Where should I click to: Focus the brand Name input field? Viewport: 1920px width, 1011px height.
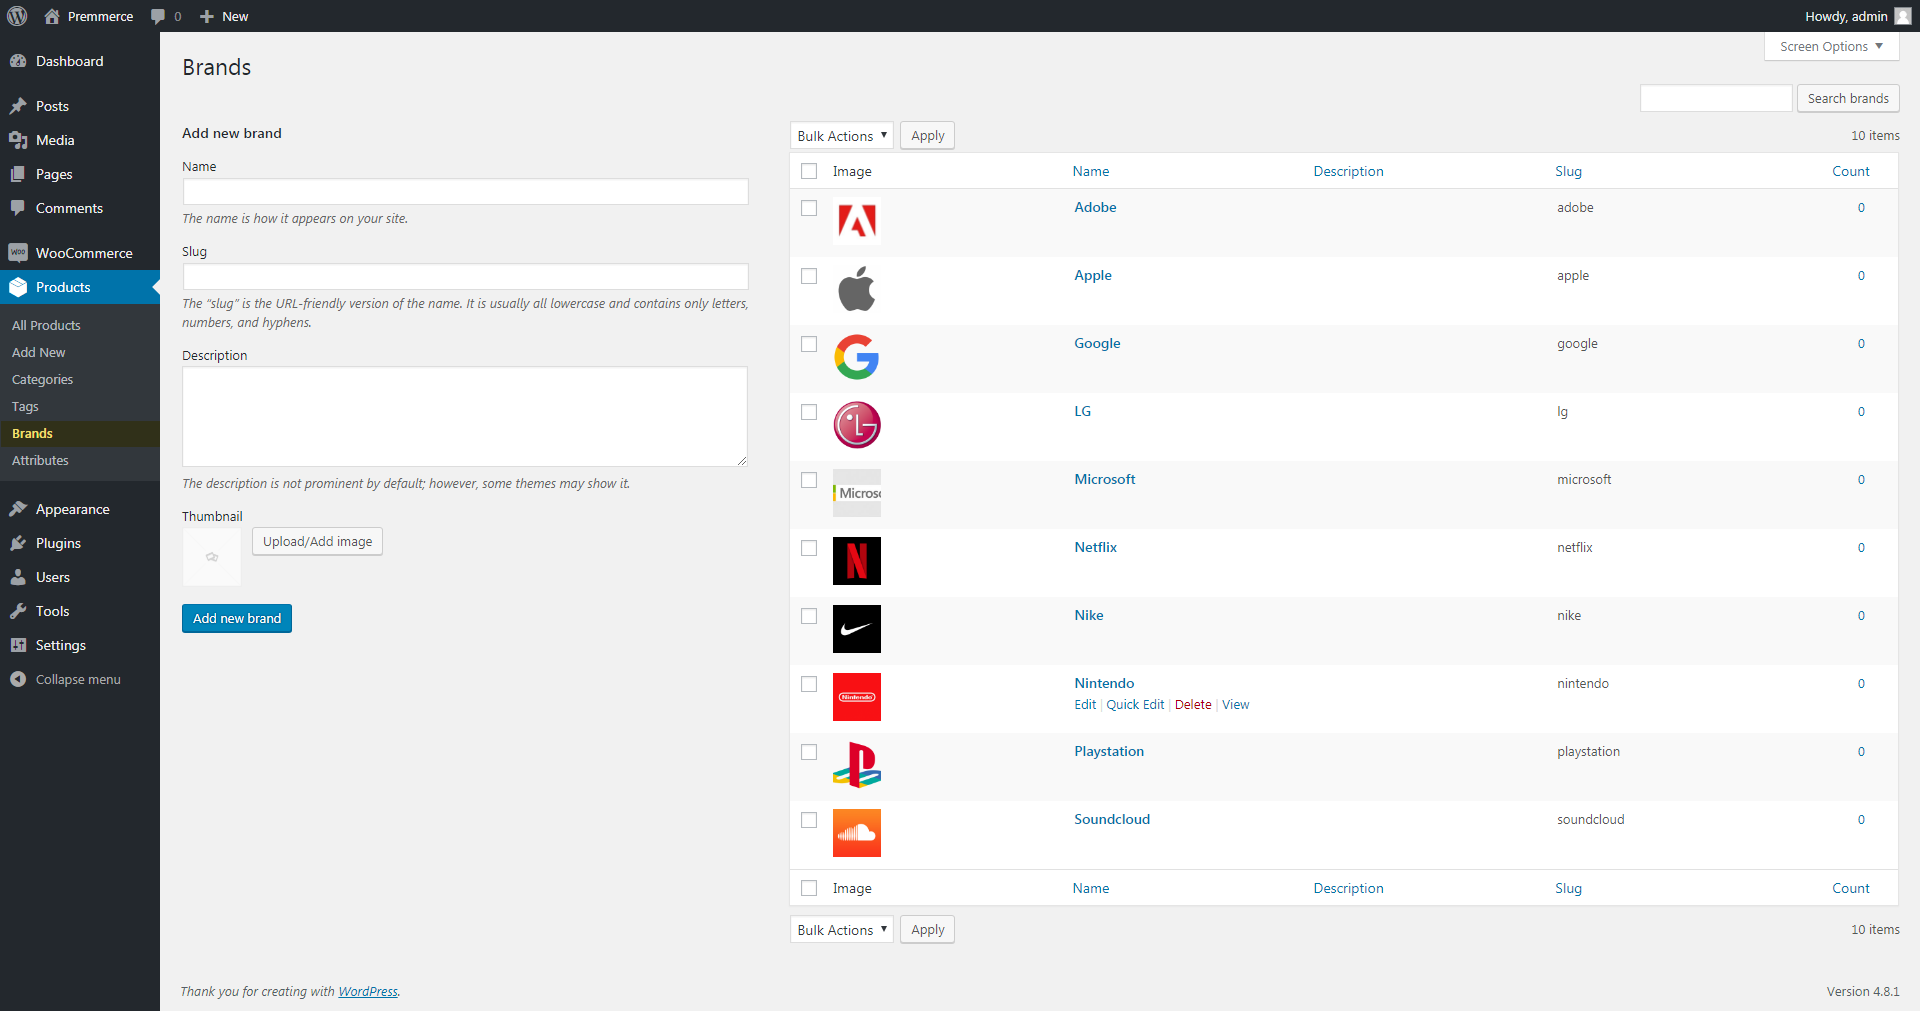pos(465,192)
